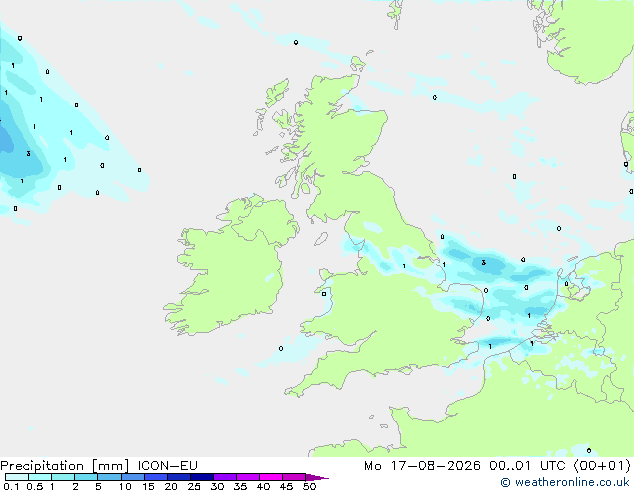Click the 25 mm dark blue legend swatch

[x=202, y=477]
